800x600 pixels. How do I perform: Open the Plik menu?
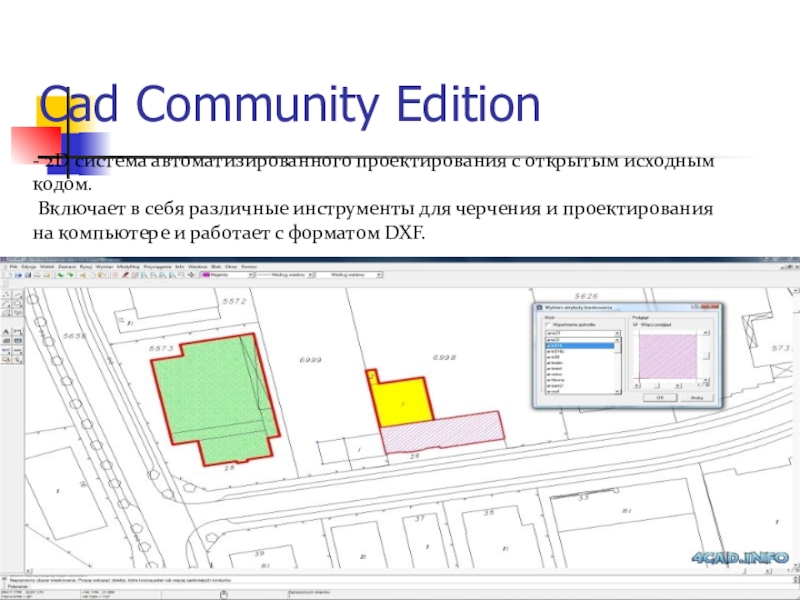coord(11,266)
